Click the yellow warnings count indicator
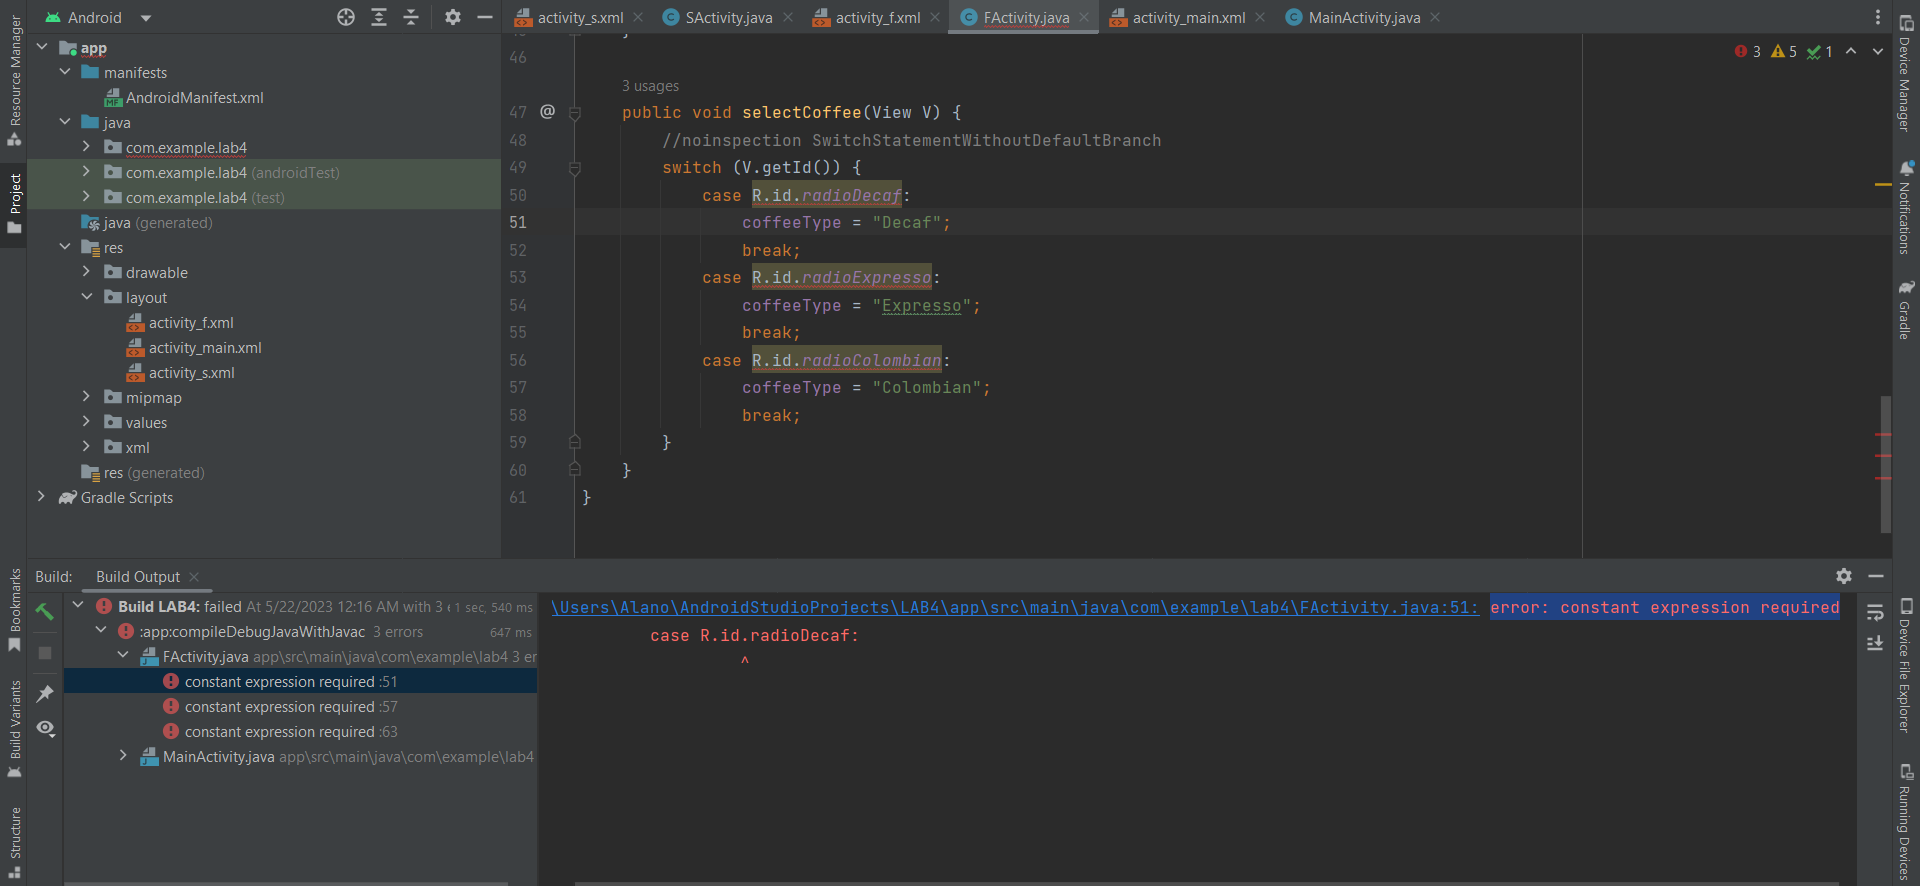The image size is (1920, 886). coord(1784,51)
